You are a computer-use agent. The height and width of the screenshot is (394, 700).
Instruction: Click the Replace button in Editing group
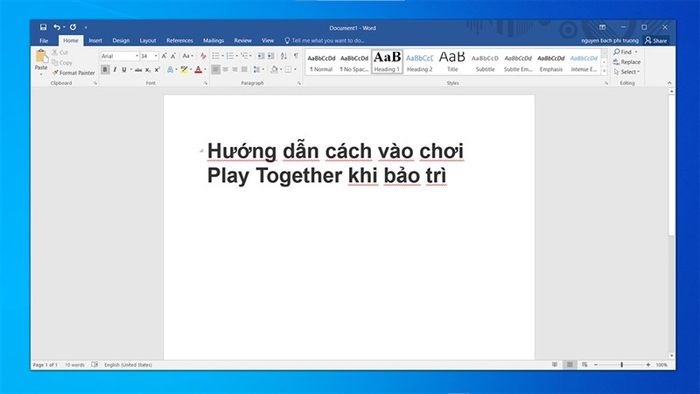tap(627, 62)
